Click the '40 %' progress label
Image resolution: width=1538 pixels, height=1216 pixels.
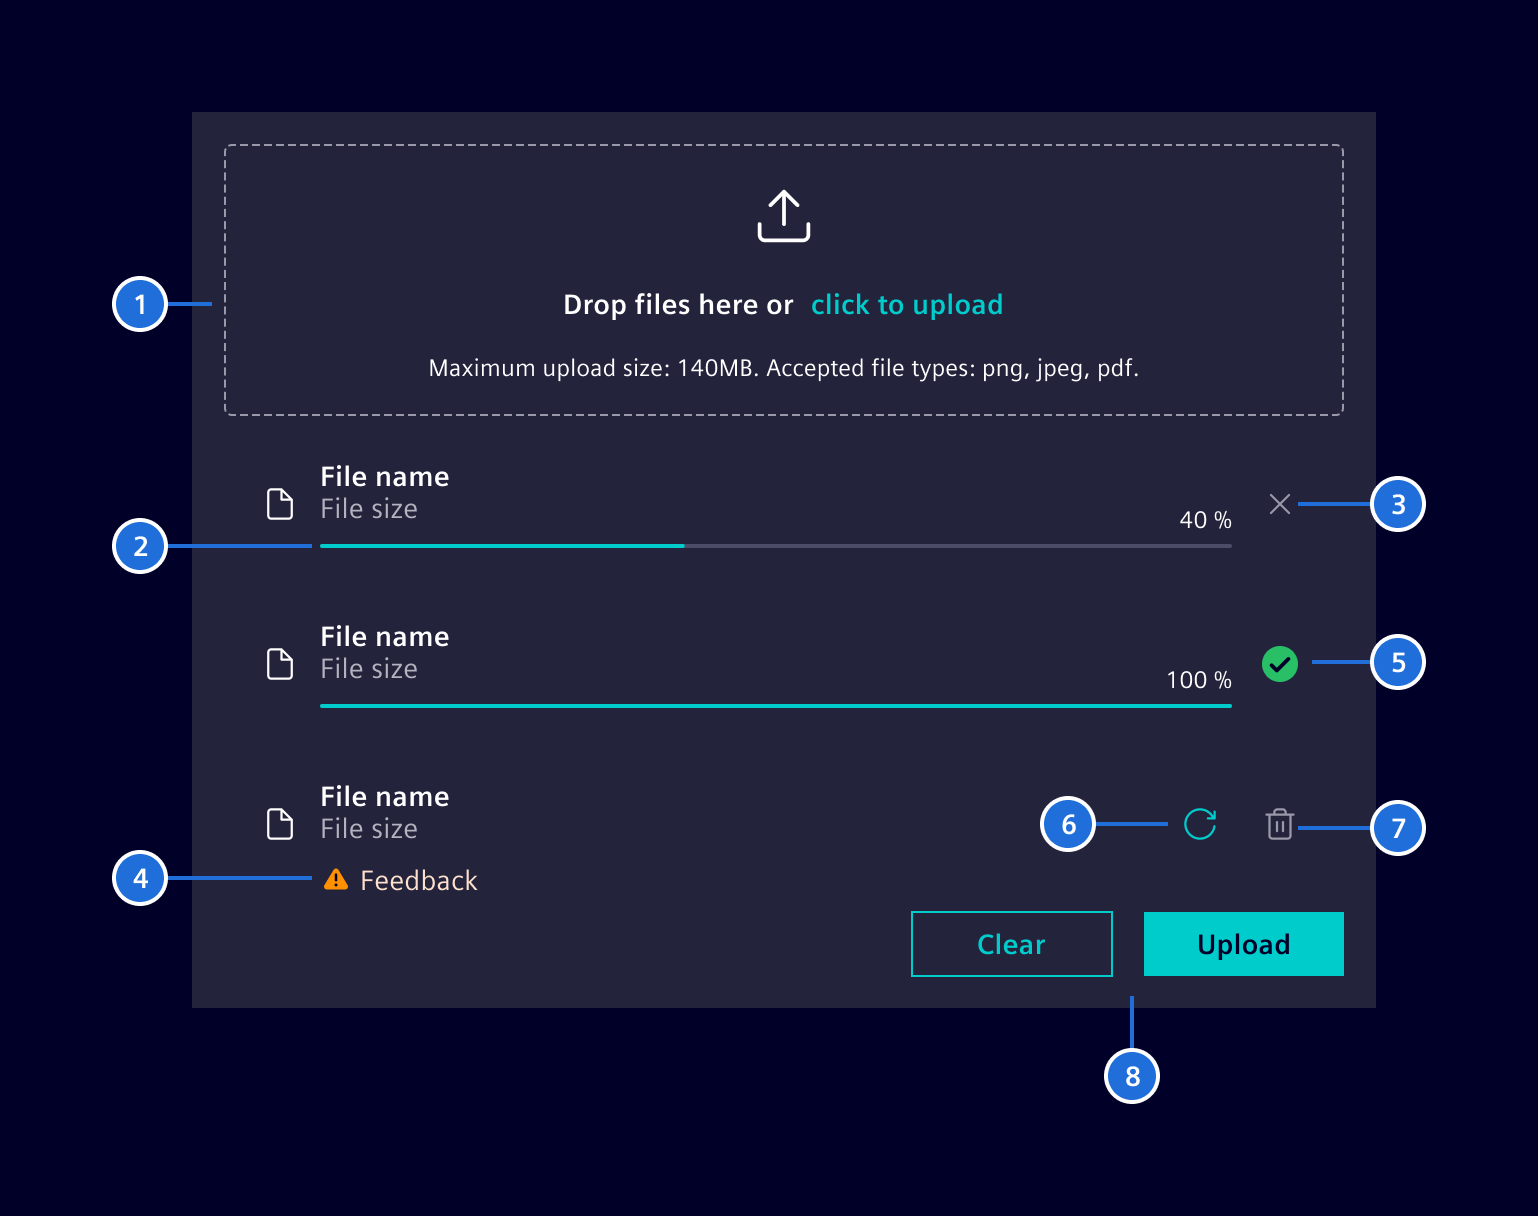[x=1205, y=520]
